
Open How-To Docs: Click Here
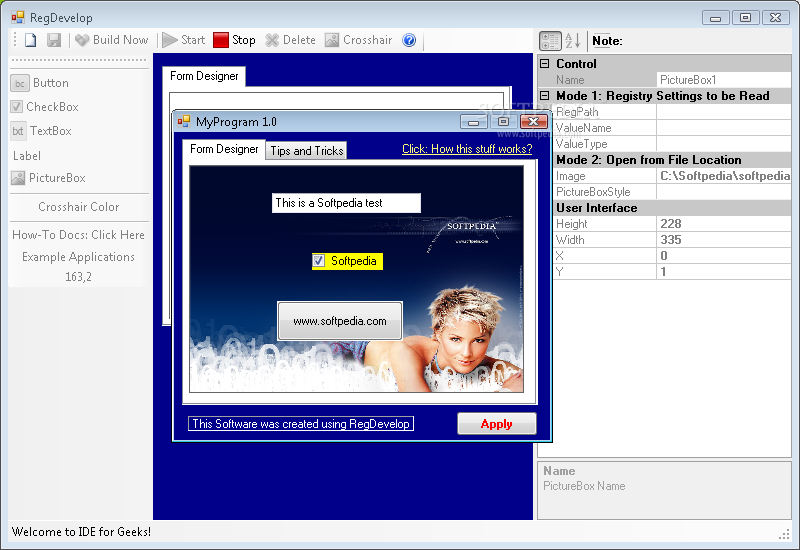pyautogui.click(x=79, y=235)
